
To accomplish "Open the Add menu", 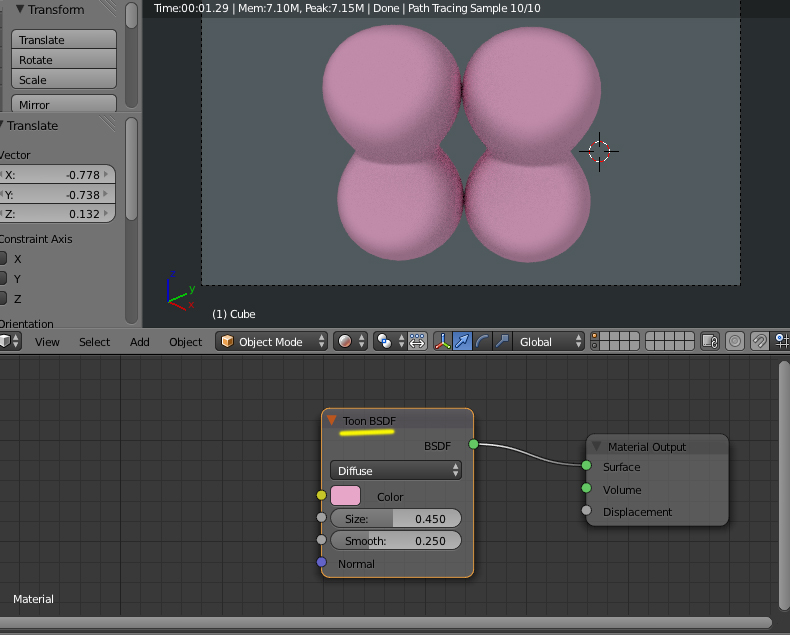I will 140,342.
